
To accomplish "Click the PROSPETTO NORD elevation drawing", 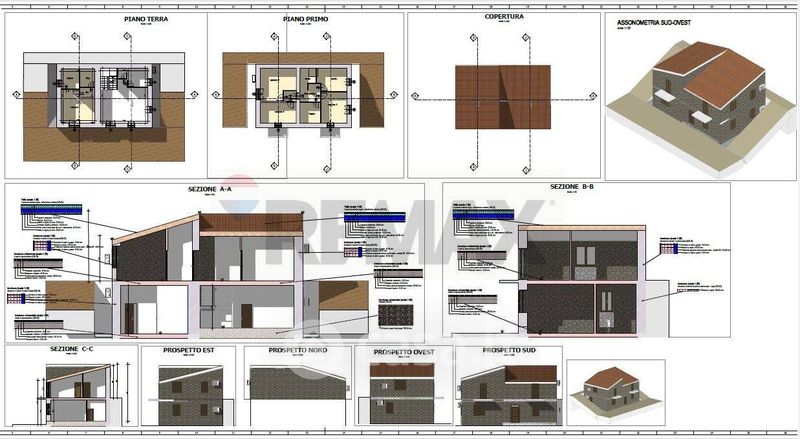I will [297, 397].
